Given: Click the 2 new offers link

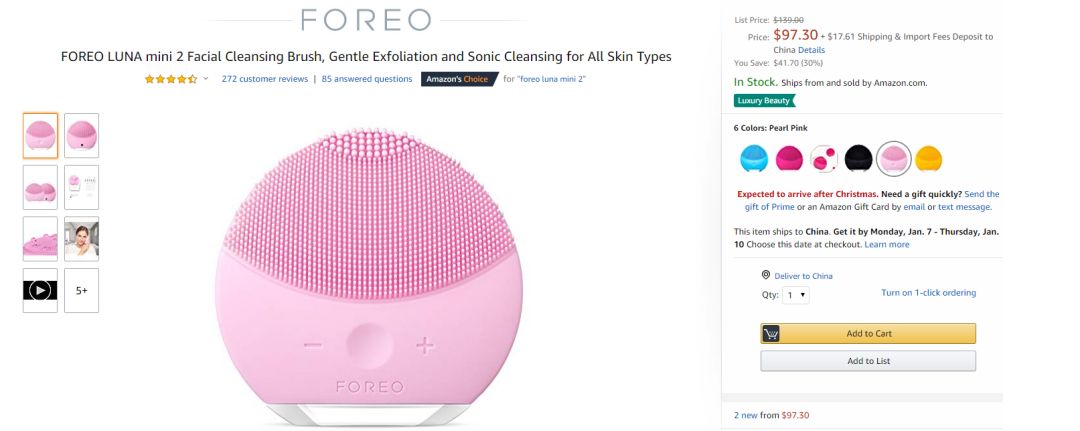Looking at the screenshot, I should 745,415.
